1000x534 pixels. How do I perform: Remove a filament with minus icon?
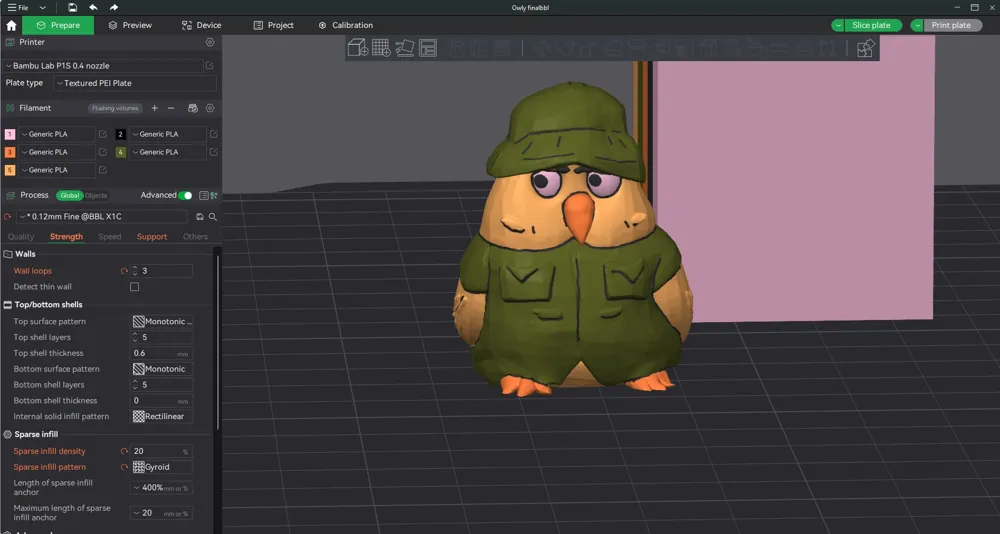click(171, 108)
